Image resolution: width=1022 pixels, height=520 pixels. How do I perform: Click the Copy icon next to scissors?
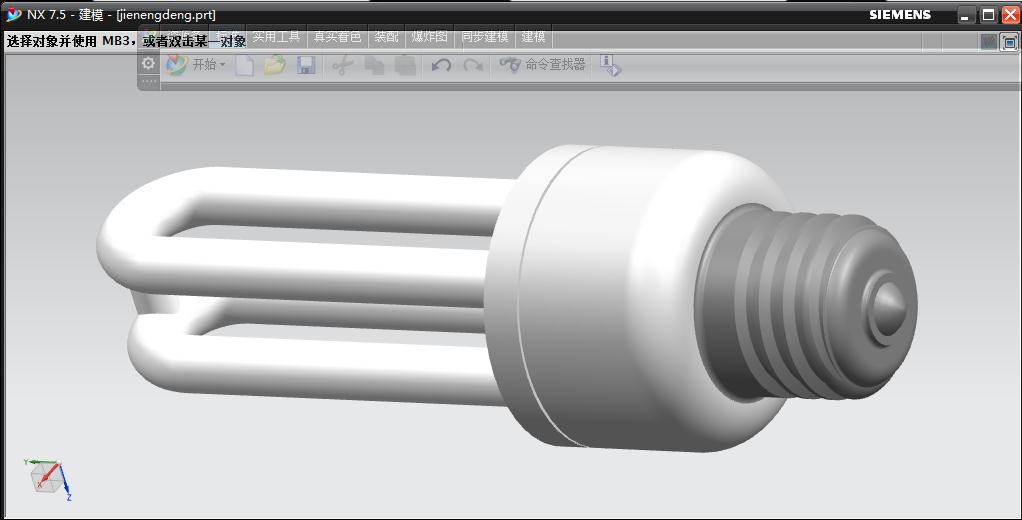[x=374, y=65]
